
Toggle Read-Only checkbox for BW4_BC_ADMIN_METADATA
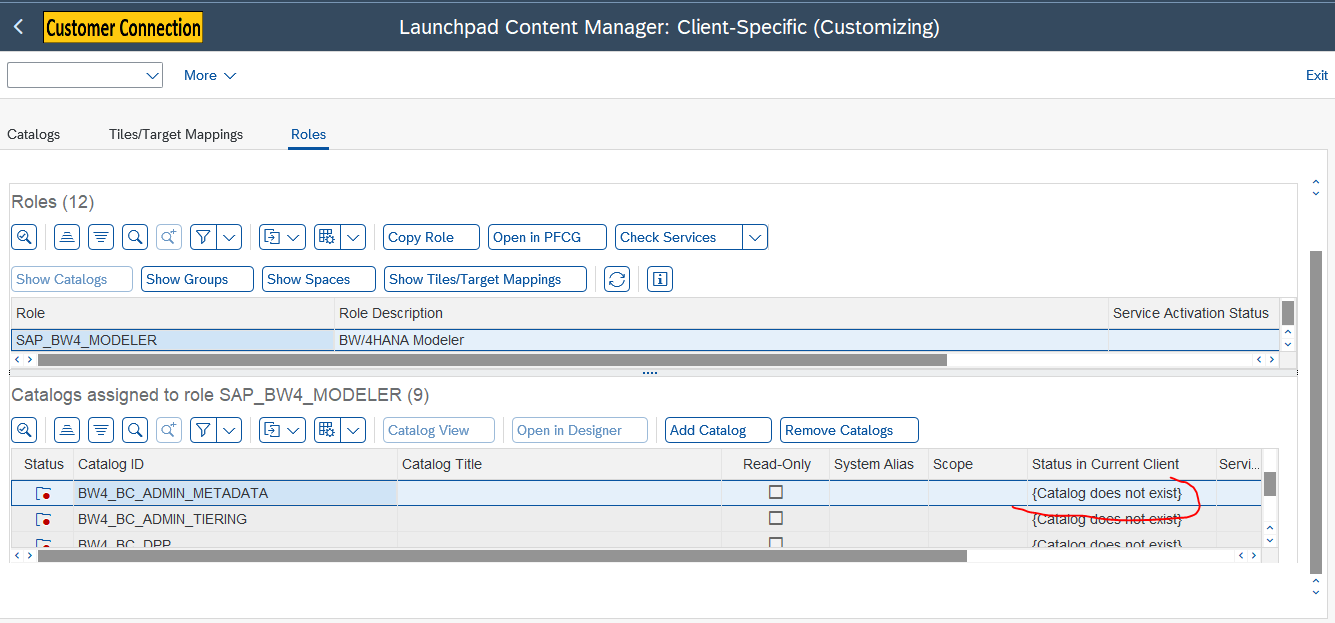click(x=776, y=492)
